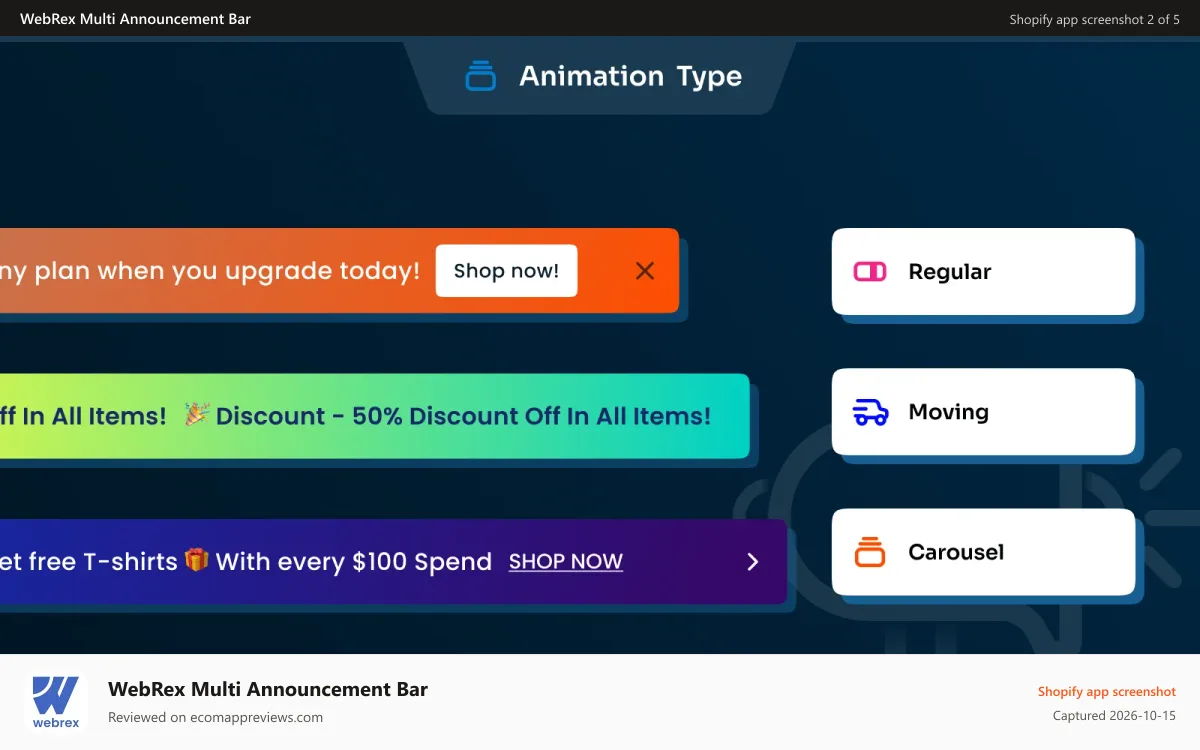Viewport: 1200px width, 750px height.
Task: Click the Animation Type stacked bars icon
Action: (x=481, y=76)
